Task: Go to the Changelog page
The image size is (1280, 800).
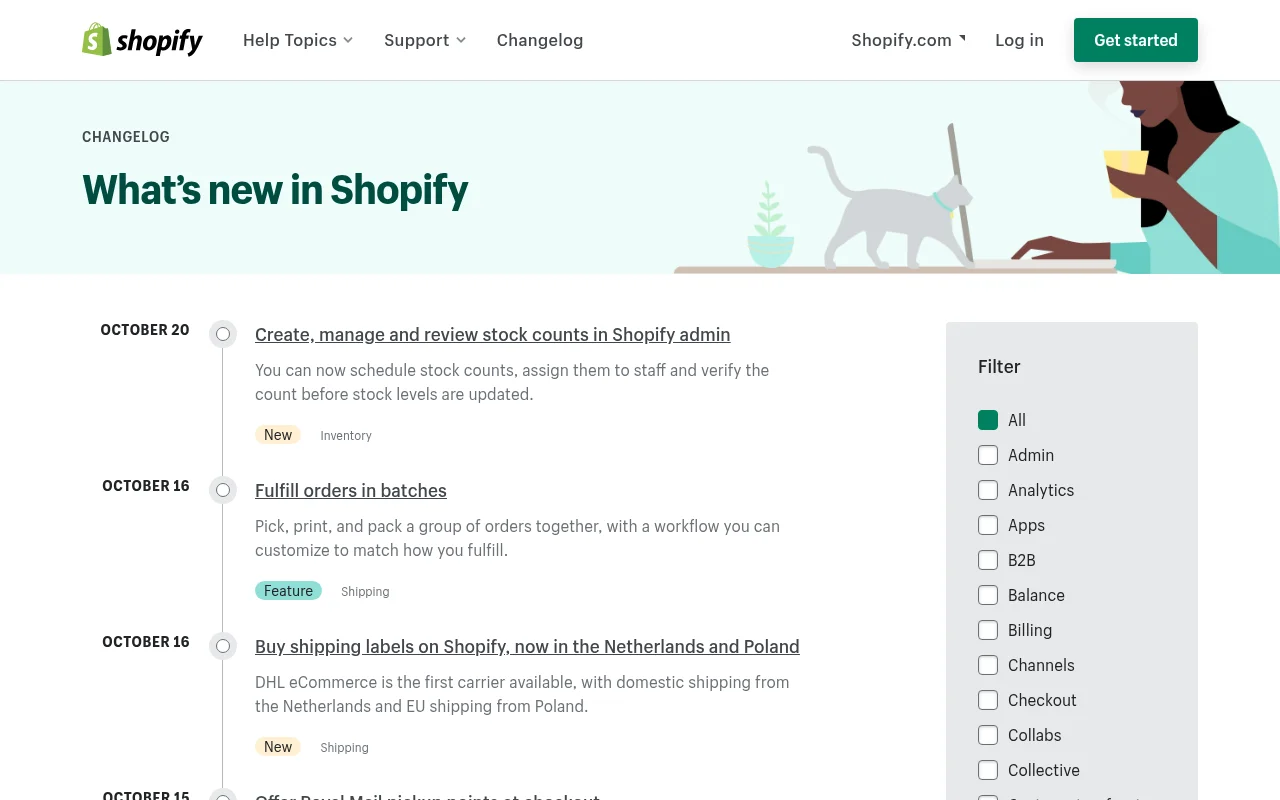Action: coord(540,40)
